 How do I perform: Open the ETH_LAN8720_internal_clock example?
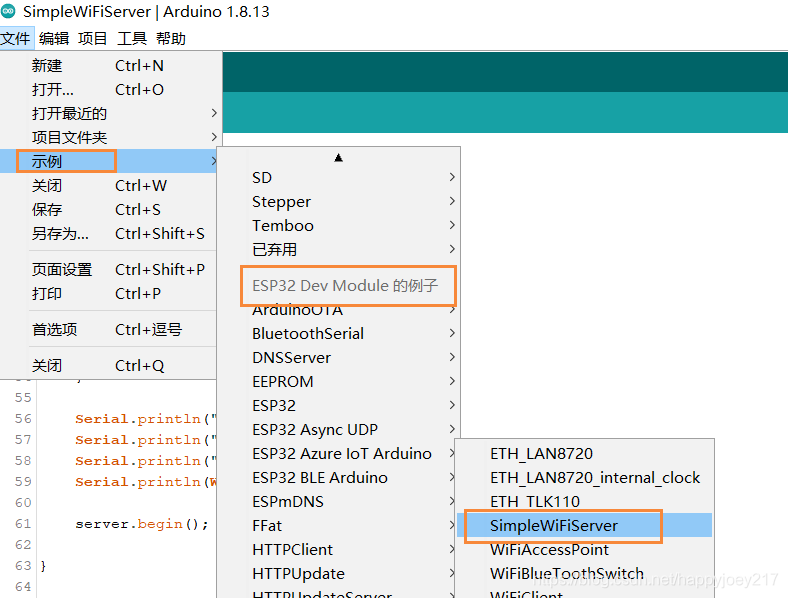(585, 478)
